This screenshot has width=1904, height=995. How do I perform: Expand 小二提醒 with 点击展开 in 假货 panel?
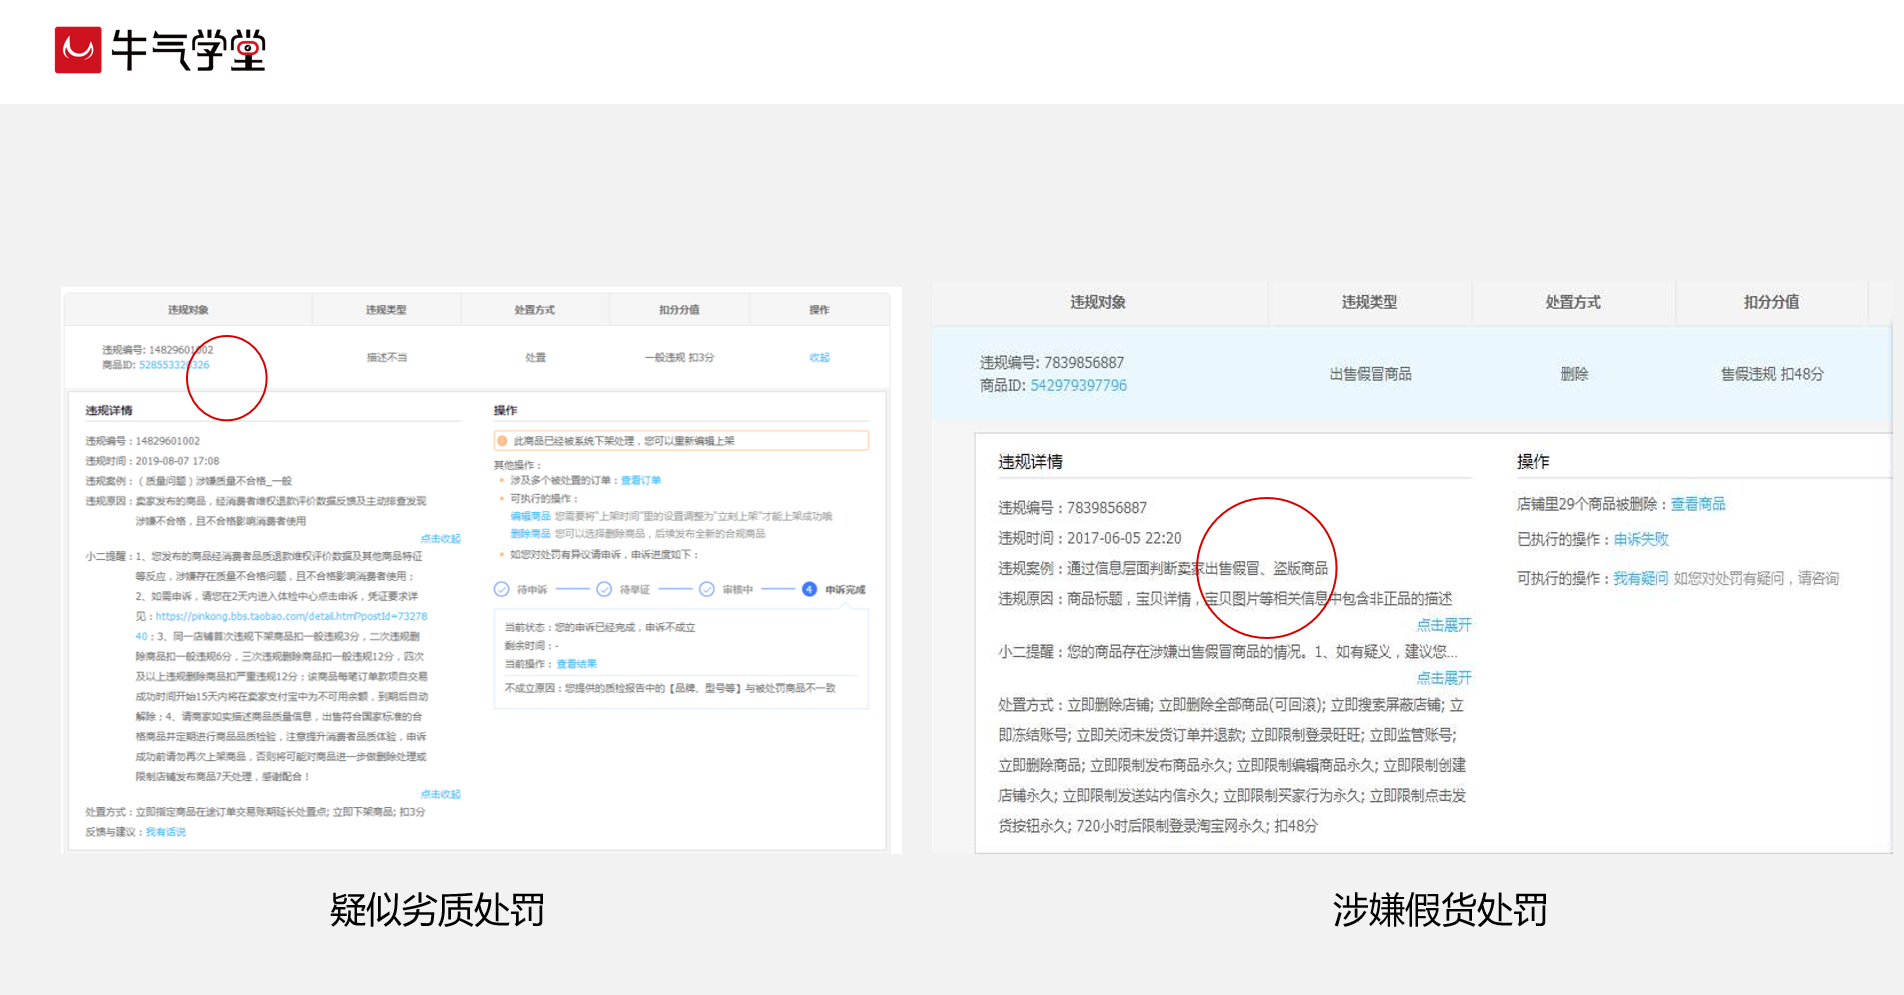tap(1444, 678)
